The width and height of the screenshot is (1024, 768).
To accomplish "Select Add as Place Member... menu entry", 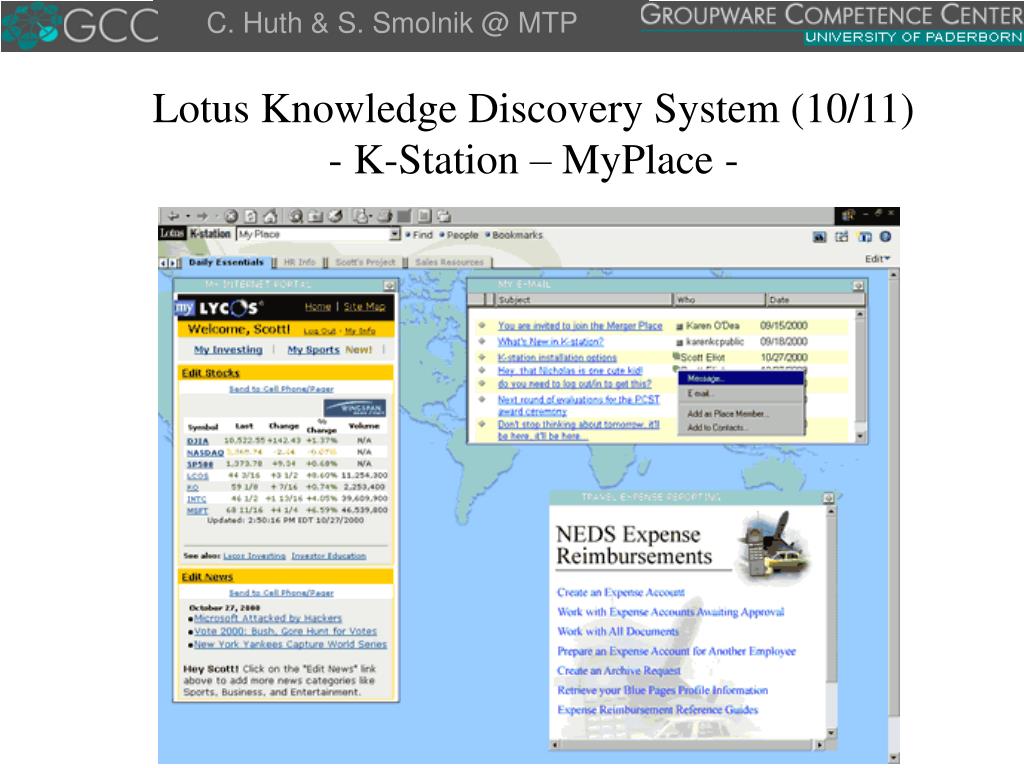I will [741, 414].
